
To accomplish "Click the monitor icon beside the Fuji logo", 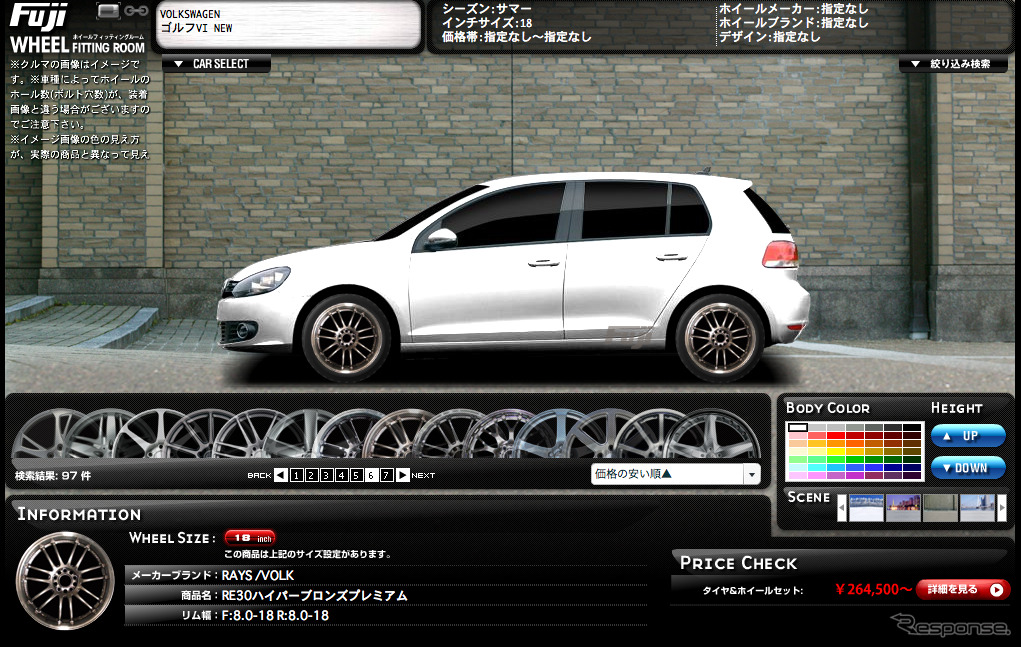I will 109,11.
